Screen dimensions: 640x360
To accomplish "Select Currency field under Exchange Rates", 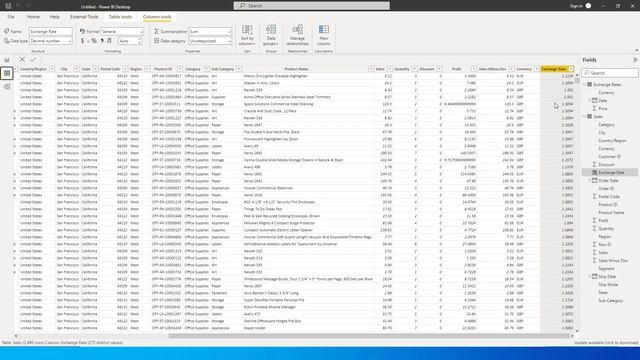I will (606, 93).
